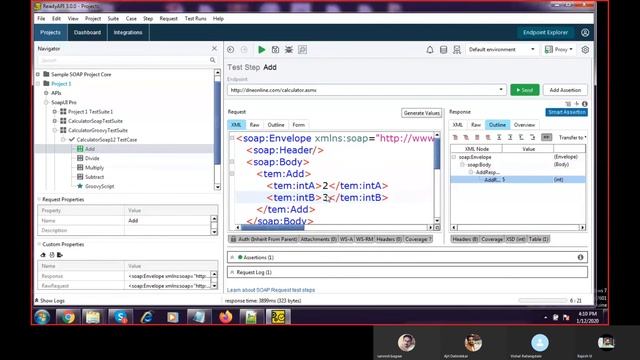The width and height of the screenshot is (640, 360).
Task: Select the response Overview tab
Action: 524,125
